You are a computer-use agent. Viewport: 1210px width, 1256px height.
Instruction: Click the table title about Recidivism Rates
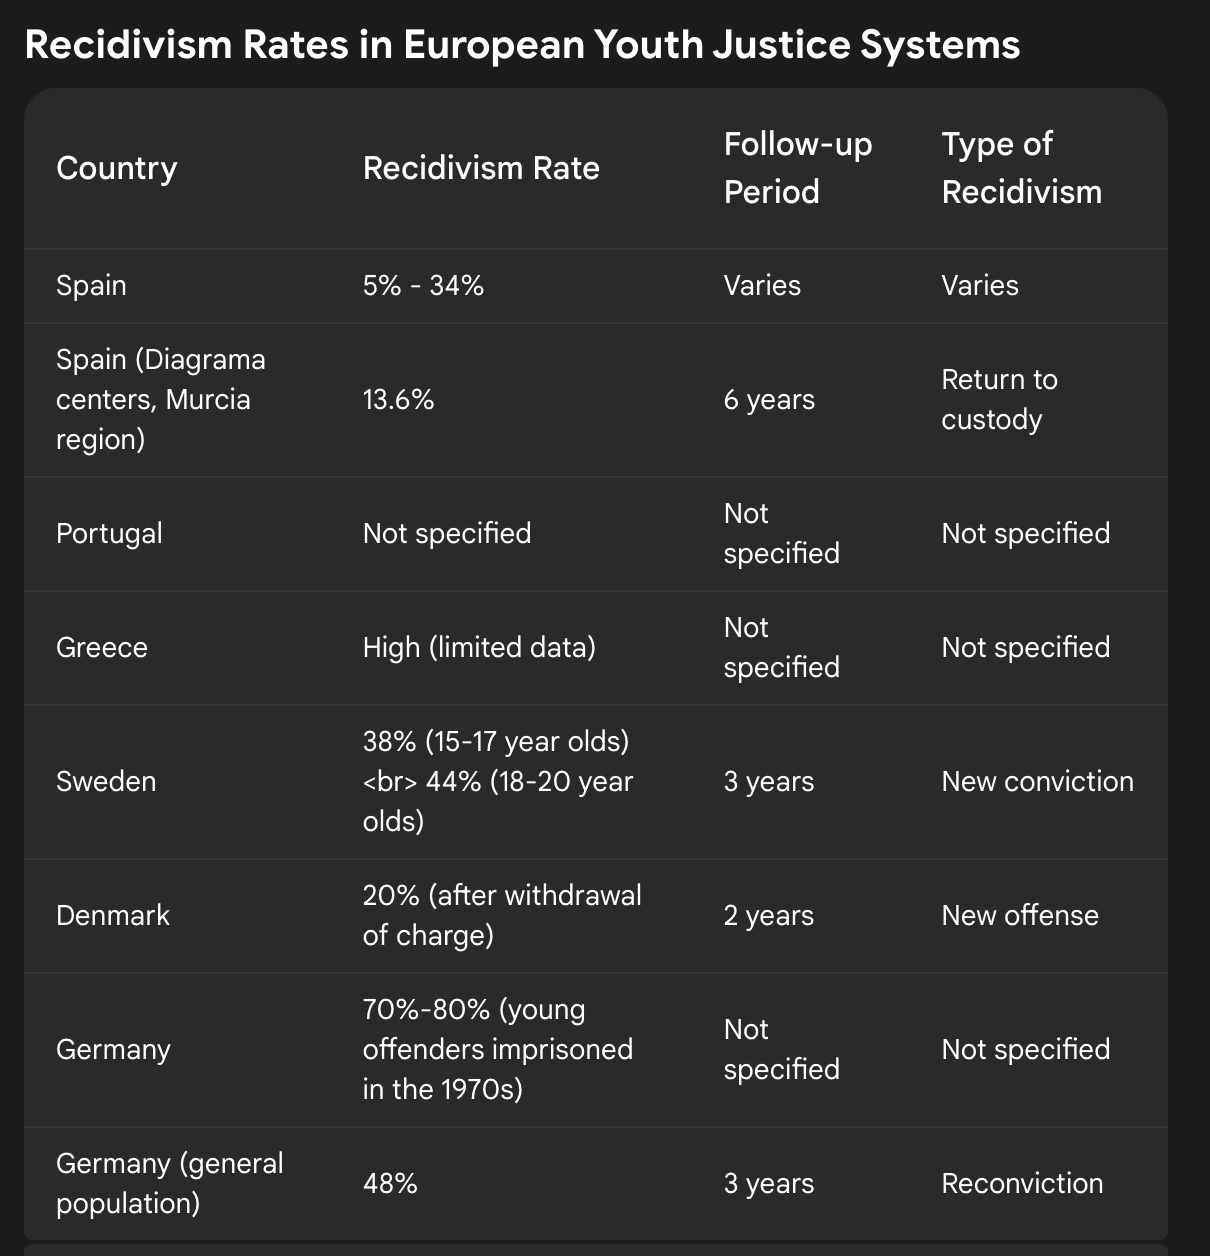522,45
